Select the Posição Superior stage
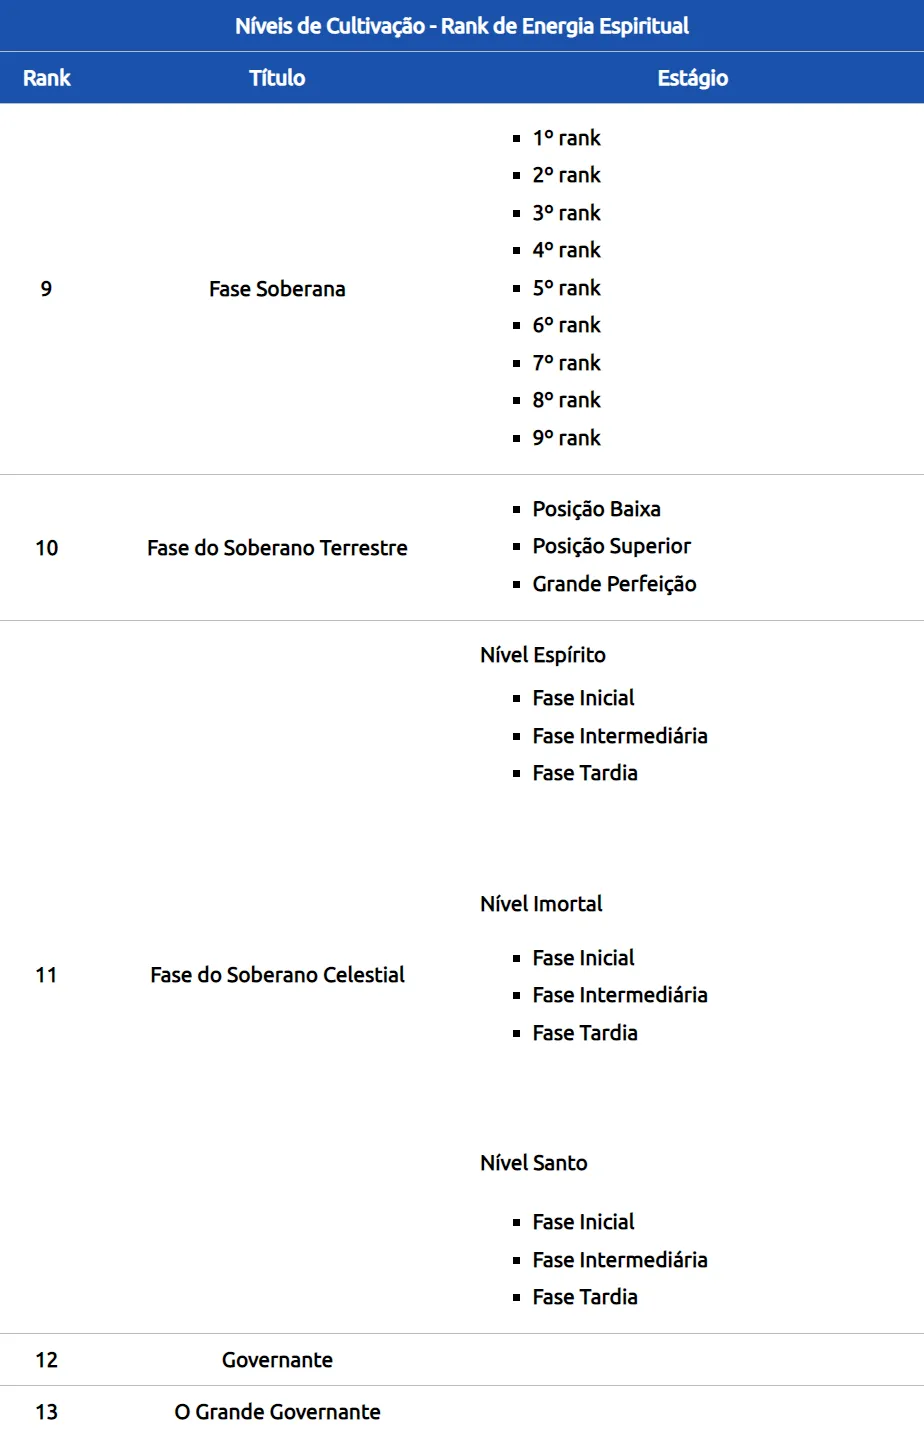 (611, 546)
